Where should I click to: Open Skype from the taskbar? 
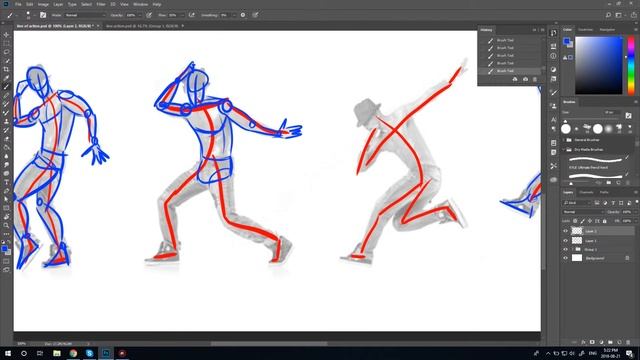(x=89, y=353)
